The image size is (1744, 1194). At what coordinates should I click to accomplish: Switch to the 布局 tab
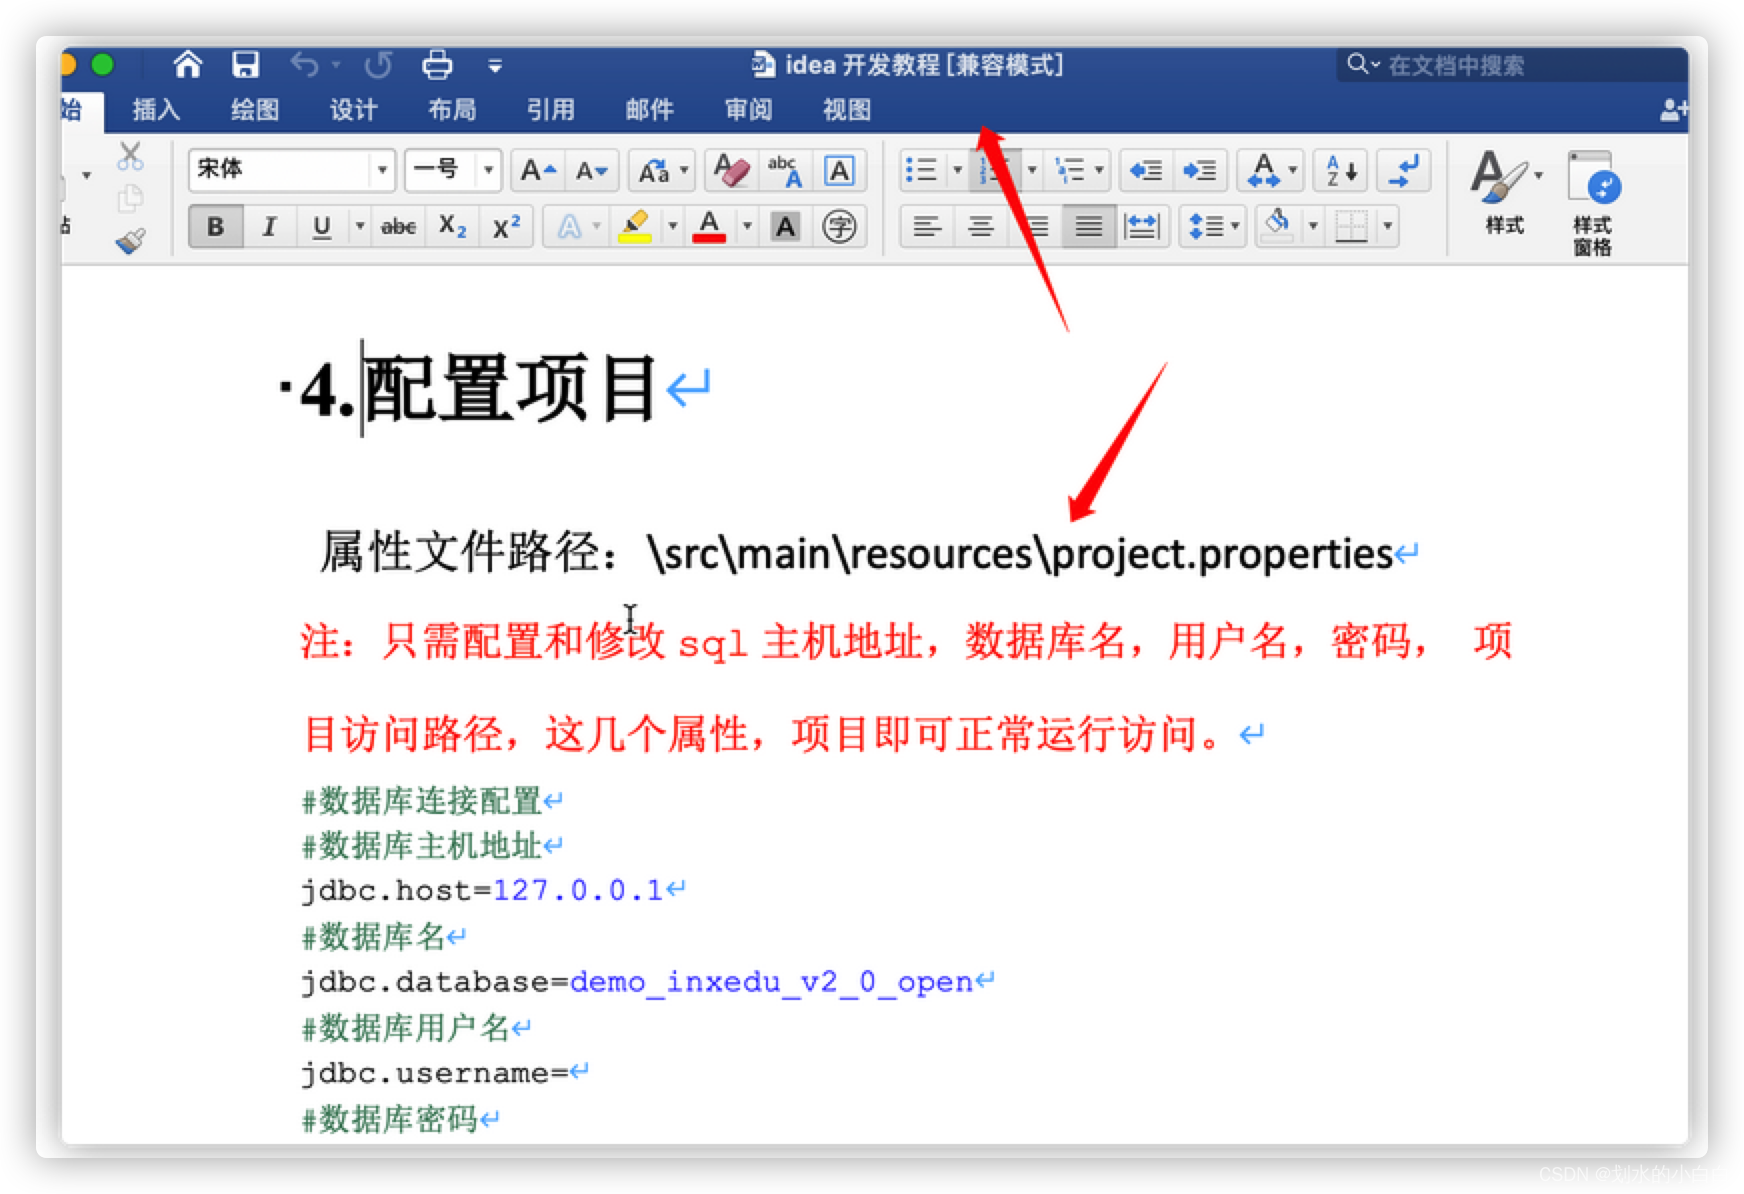click(452, 109)
